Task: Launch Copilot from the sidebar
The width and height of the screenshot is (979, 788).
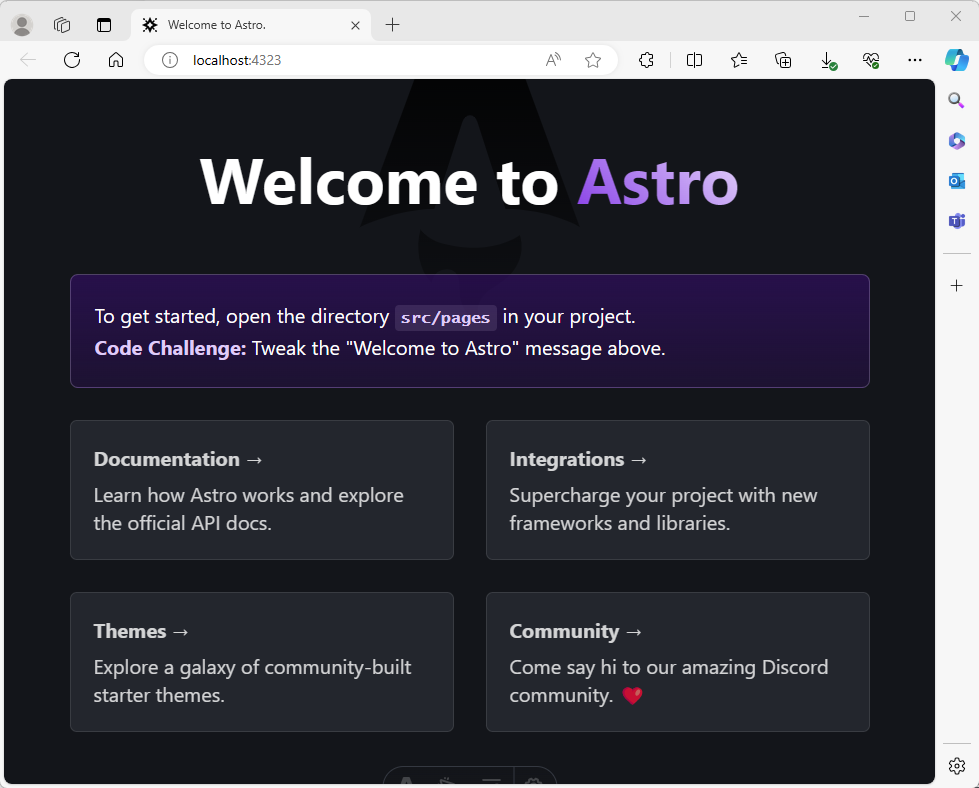Action: 957,60
